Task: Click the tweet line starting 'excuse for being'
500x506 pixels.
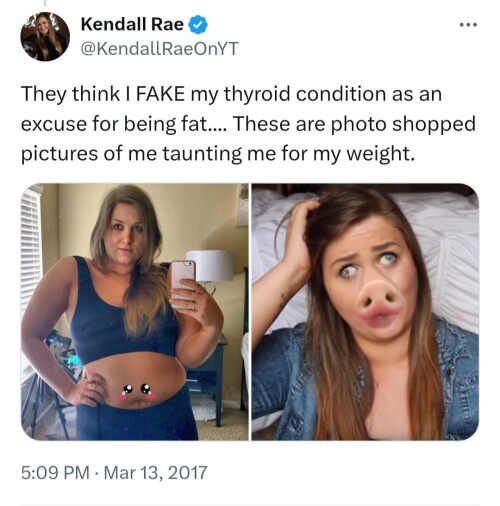Action: pyautogui.click(x=248, y=124)
